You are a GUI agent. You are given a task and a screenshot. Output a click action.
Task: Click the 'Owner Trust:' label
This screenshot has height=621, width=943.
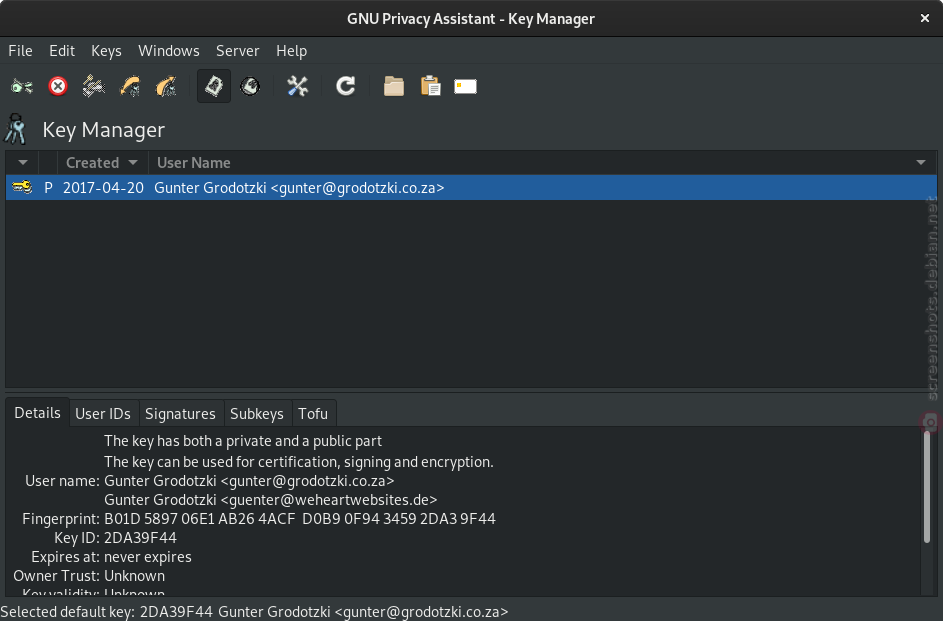tap(57, 576)
